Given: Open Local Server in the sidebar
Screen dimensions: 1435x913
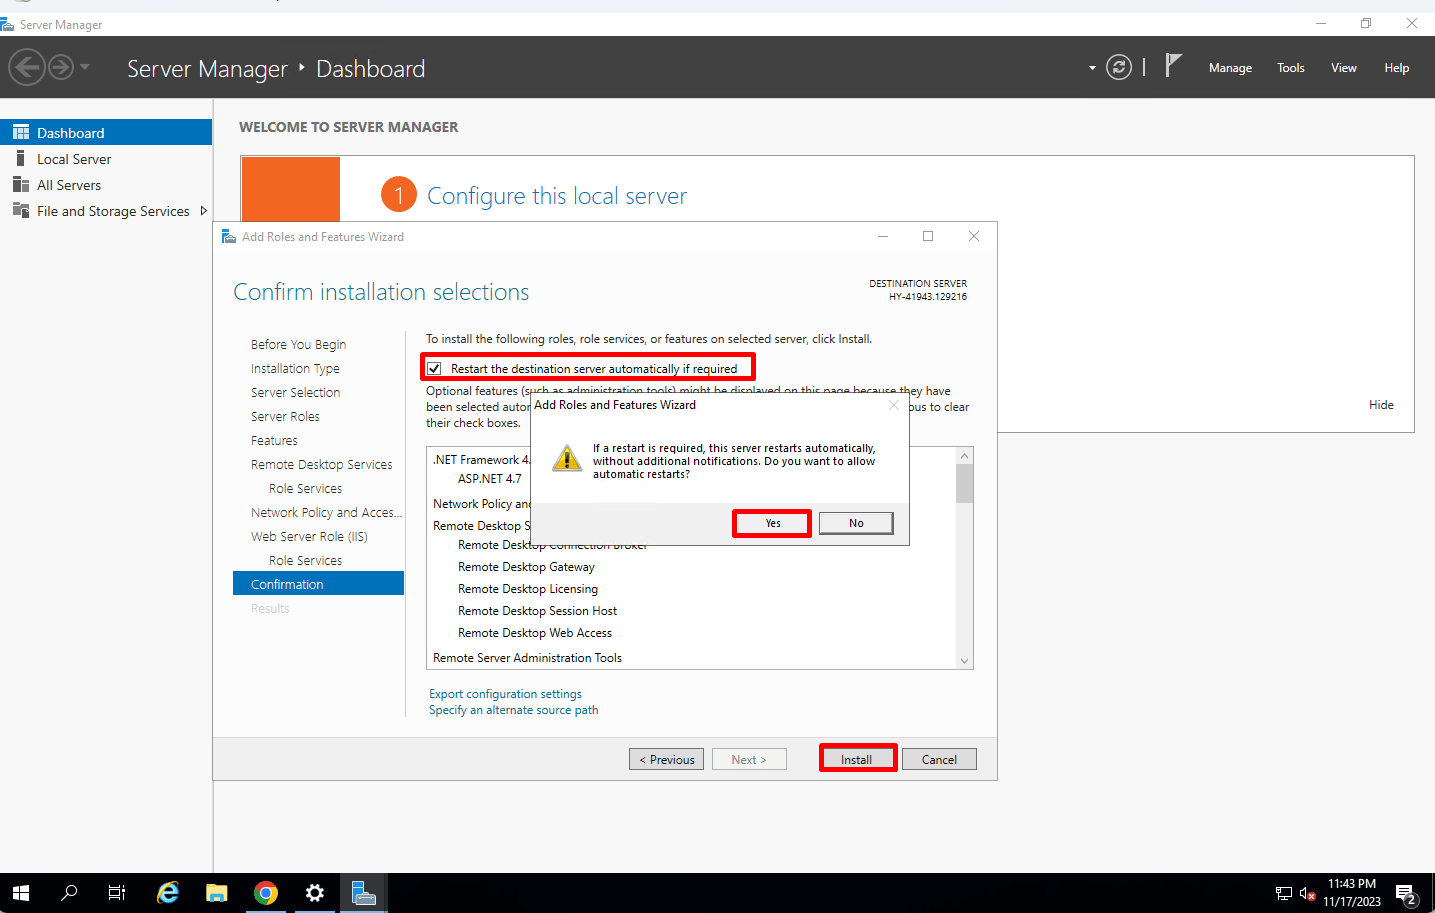Looking at the screenshot, I should coord(74,158).
